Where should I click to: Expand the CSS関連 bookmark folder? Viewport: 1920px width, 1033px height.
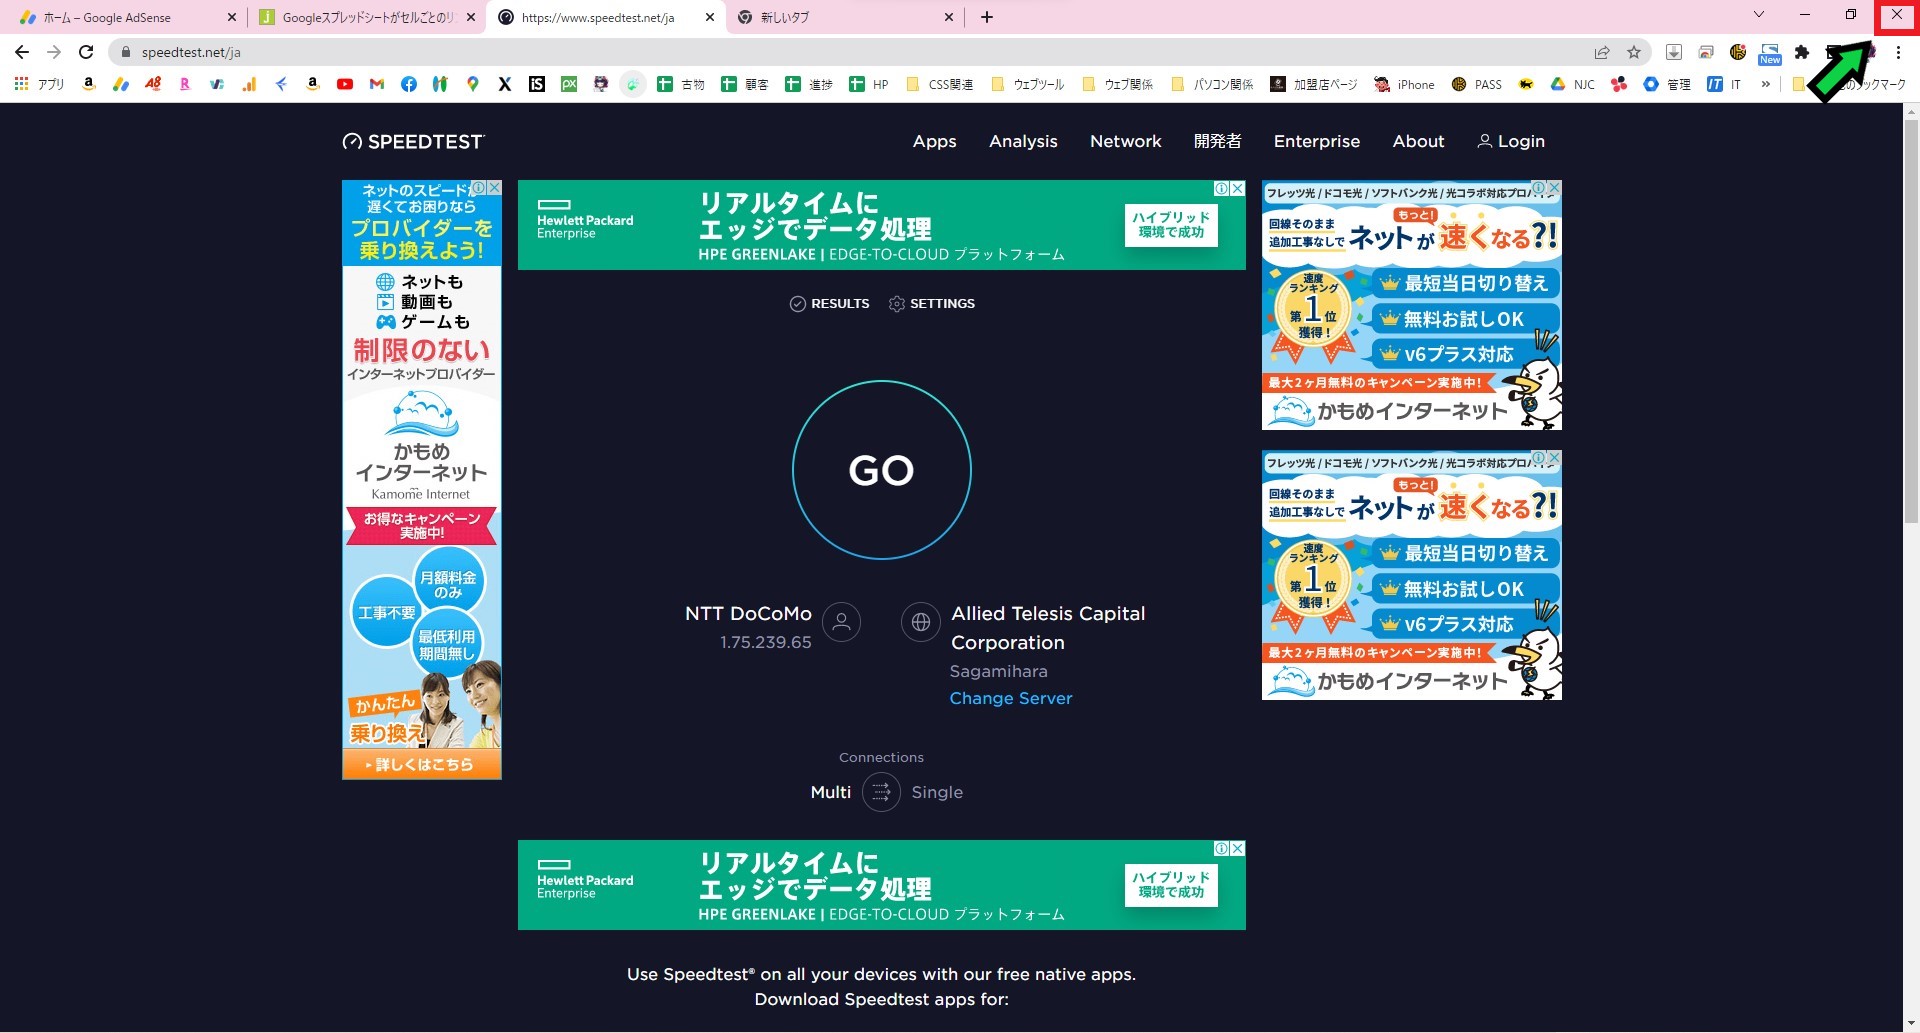(x=940, y=84)
